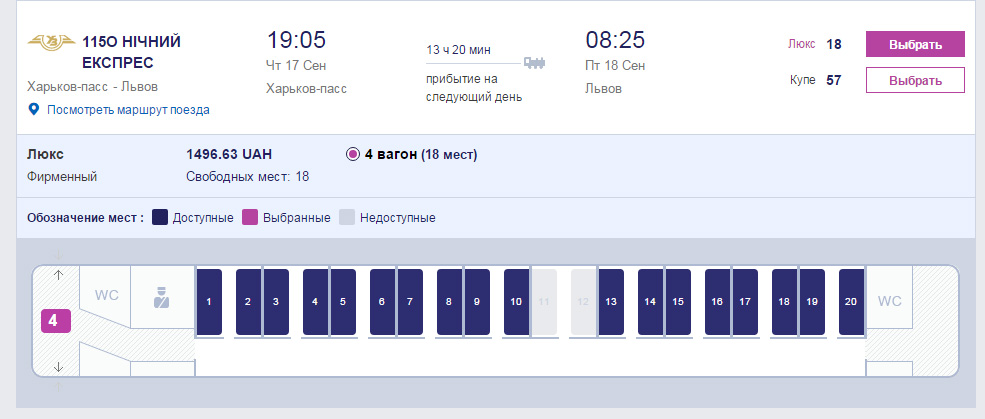This screenshot has height=419, width=985.
Task: Click the price 1496.63 UAH
Action: [229, 155]
